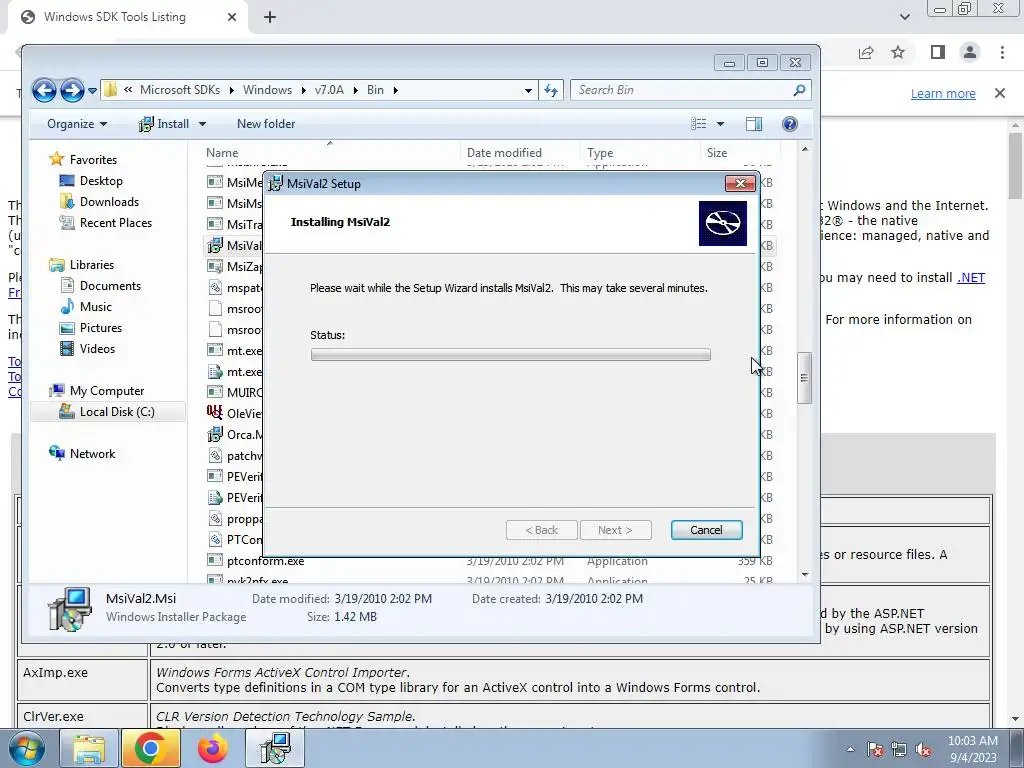
Task: Open Recent Places in the sidebar
Action: [116, 223]
